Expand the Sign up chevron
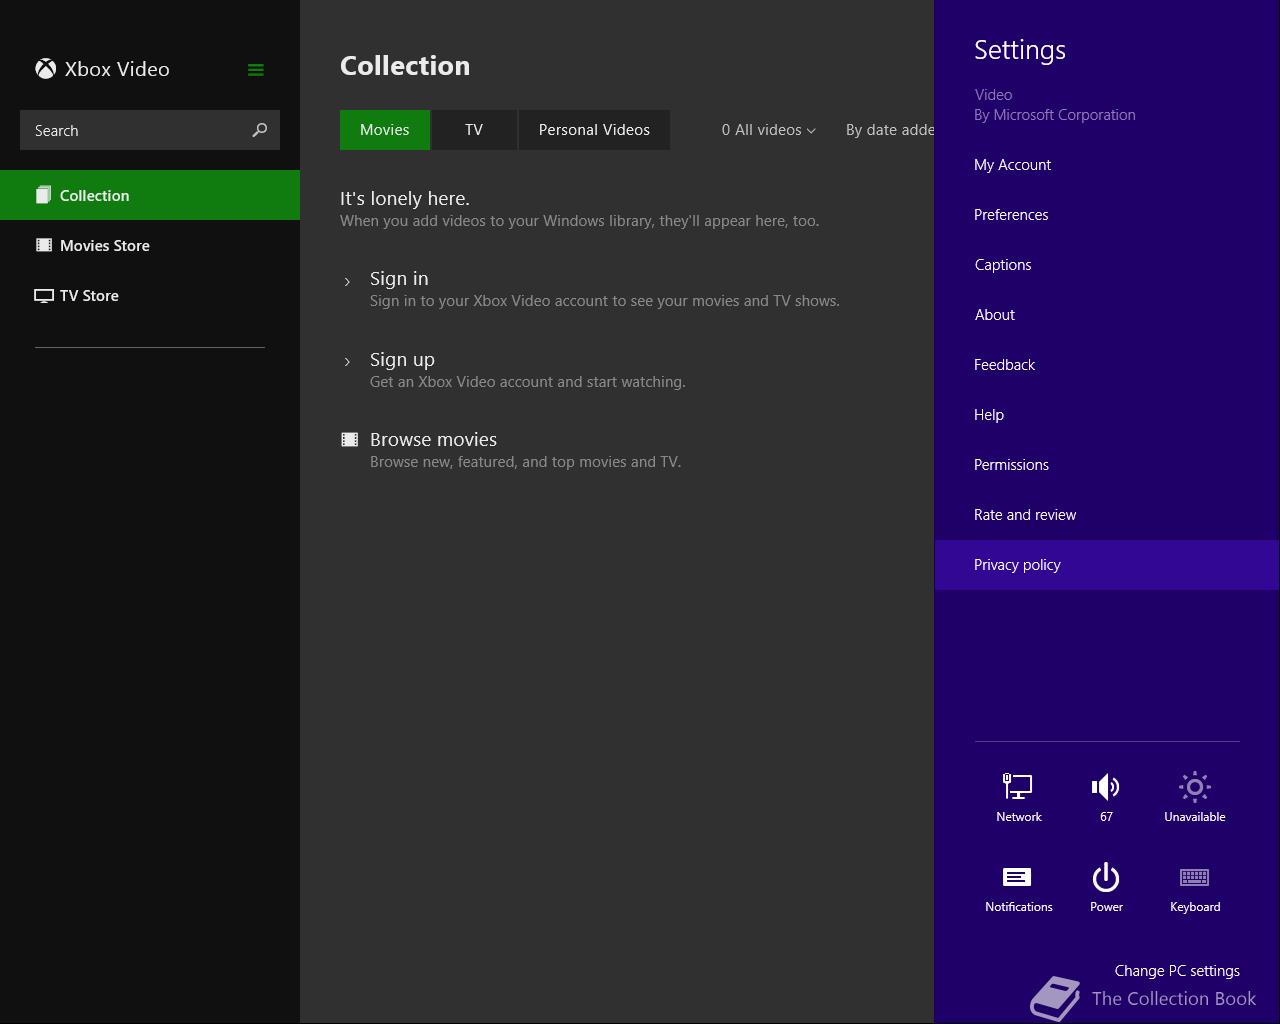 [347, 362]
